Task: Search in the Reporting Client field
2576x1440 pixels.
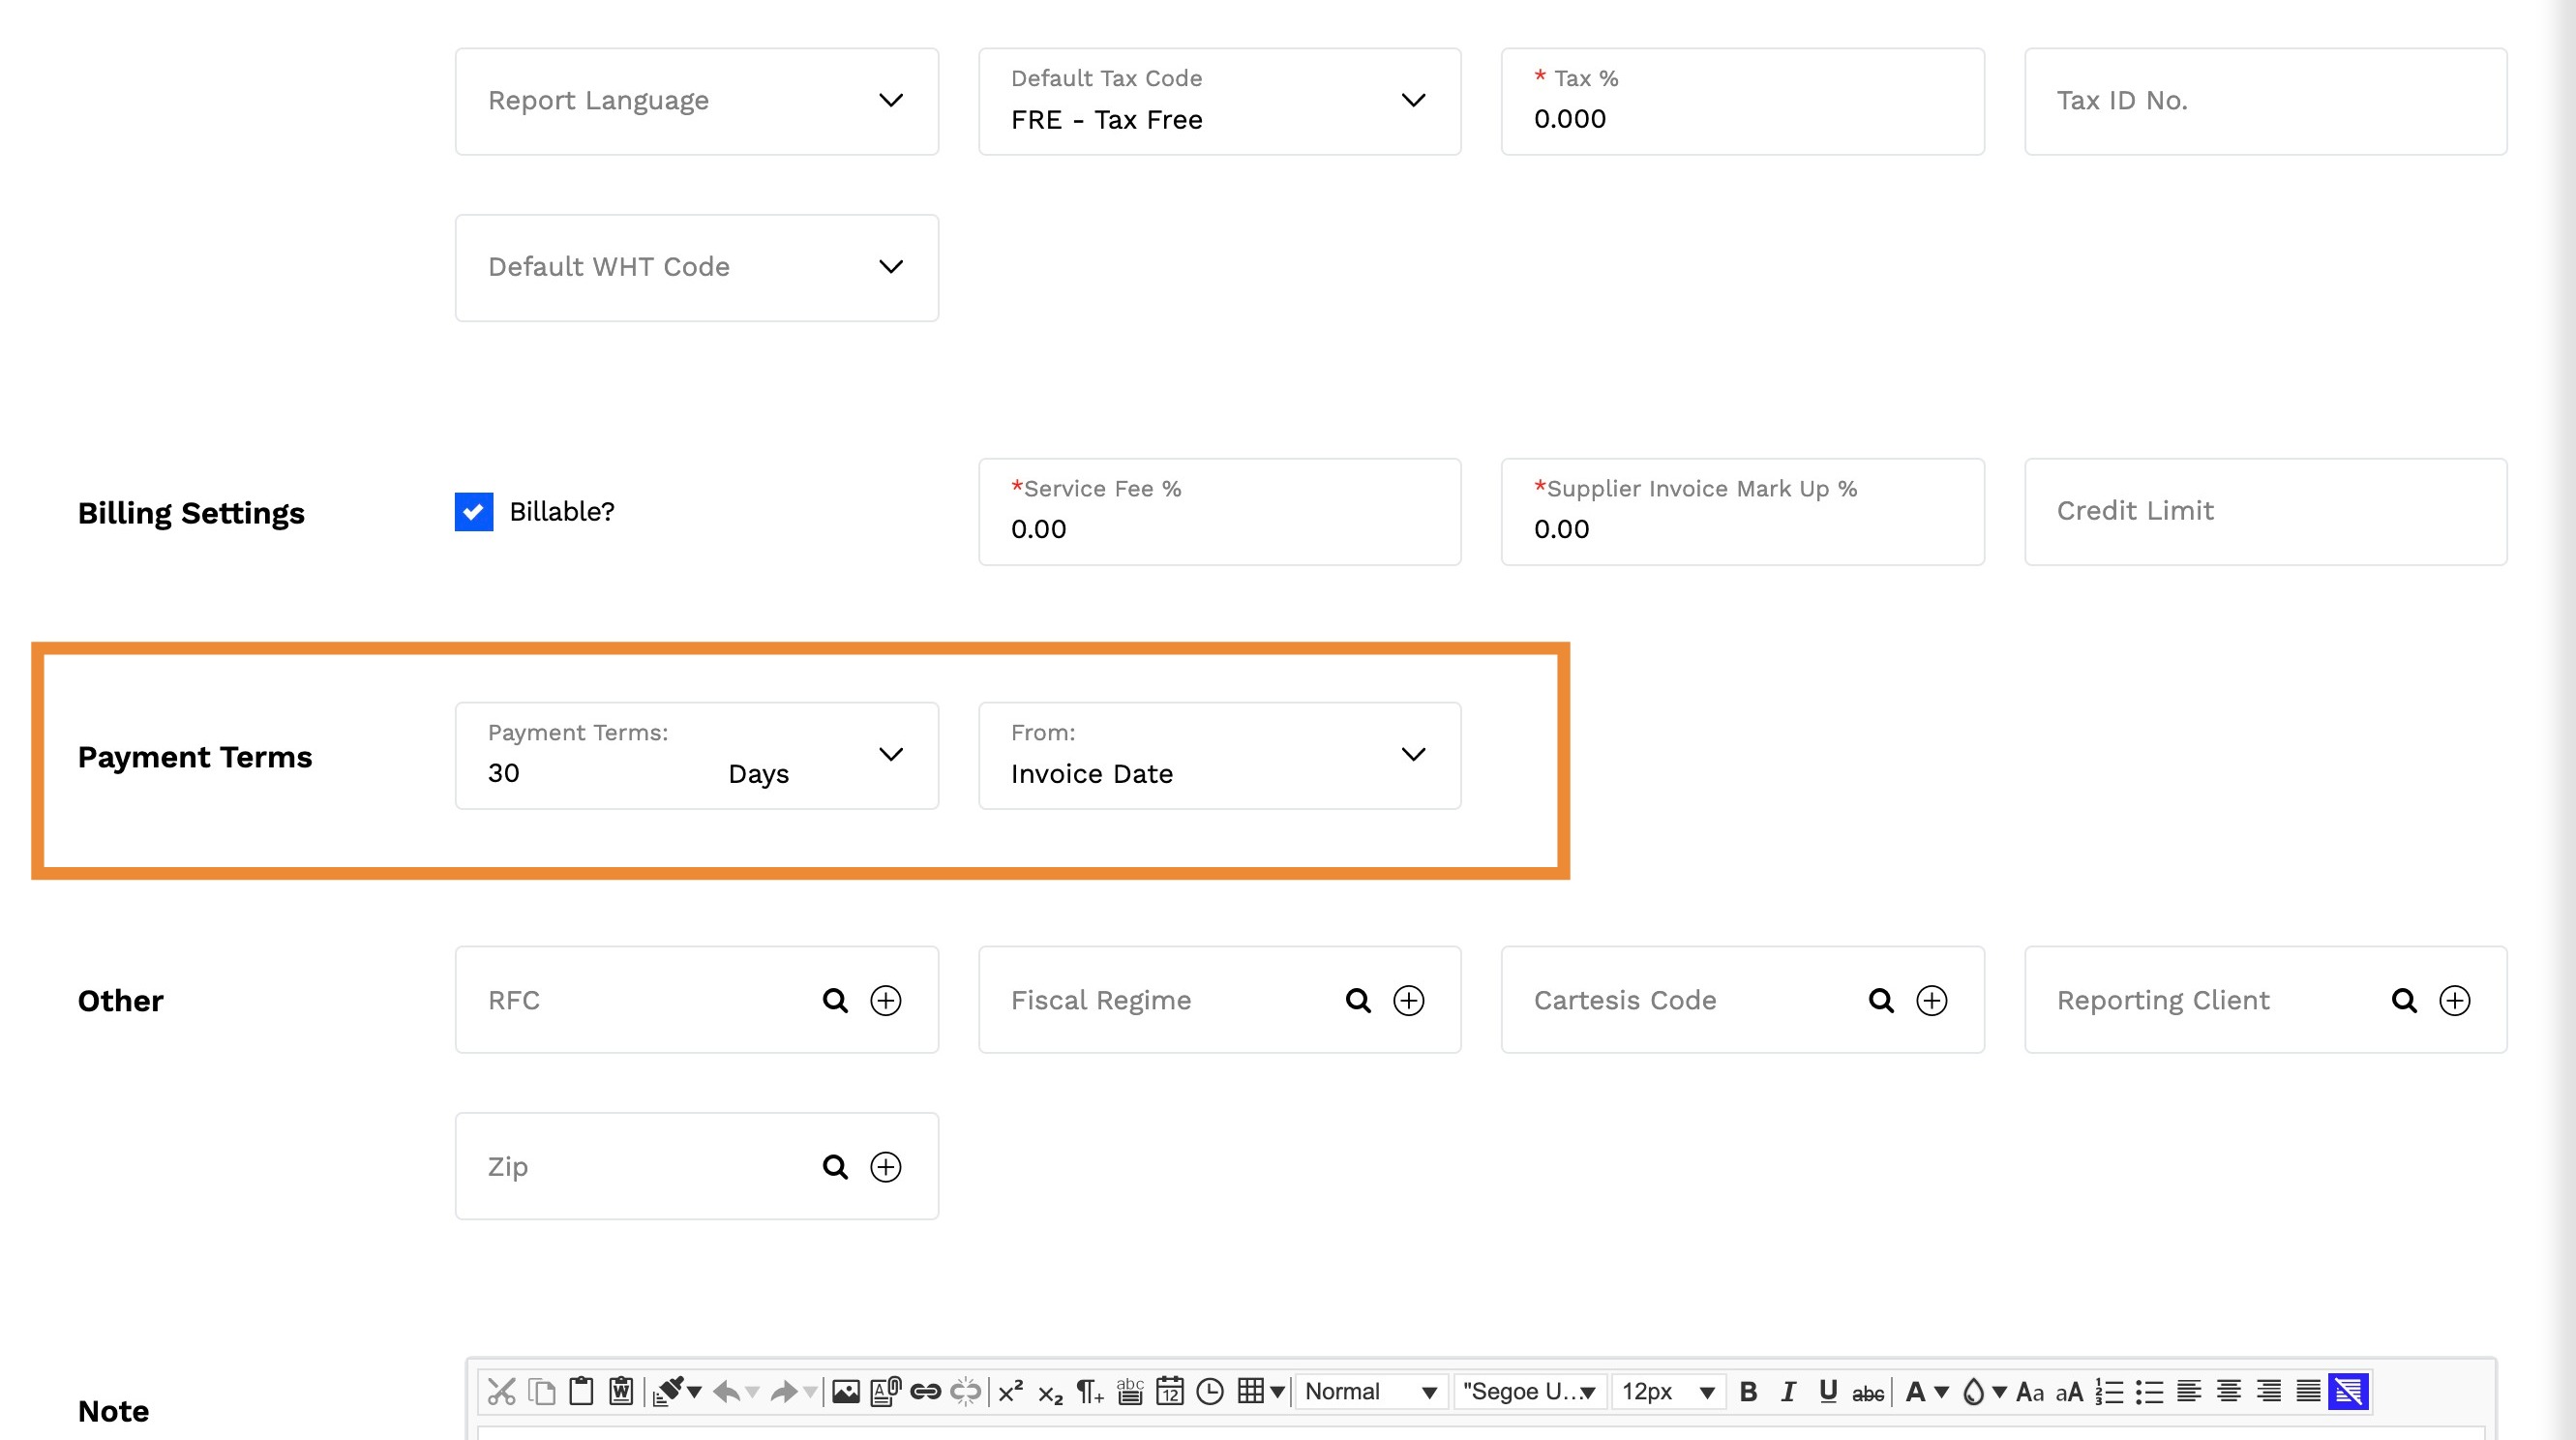Action: coord(2404,1000)
